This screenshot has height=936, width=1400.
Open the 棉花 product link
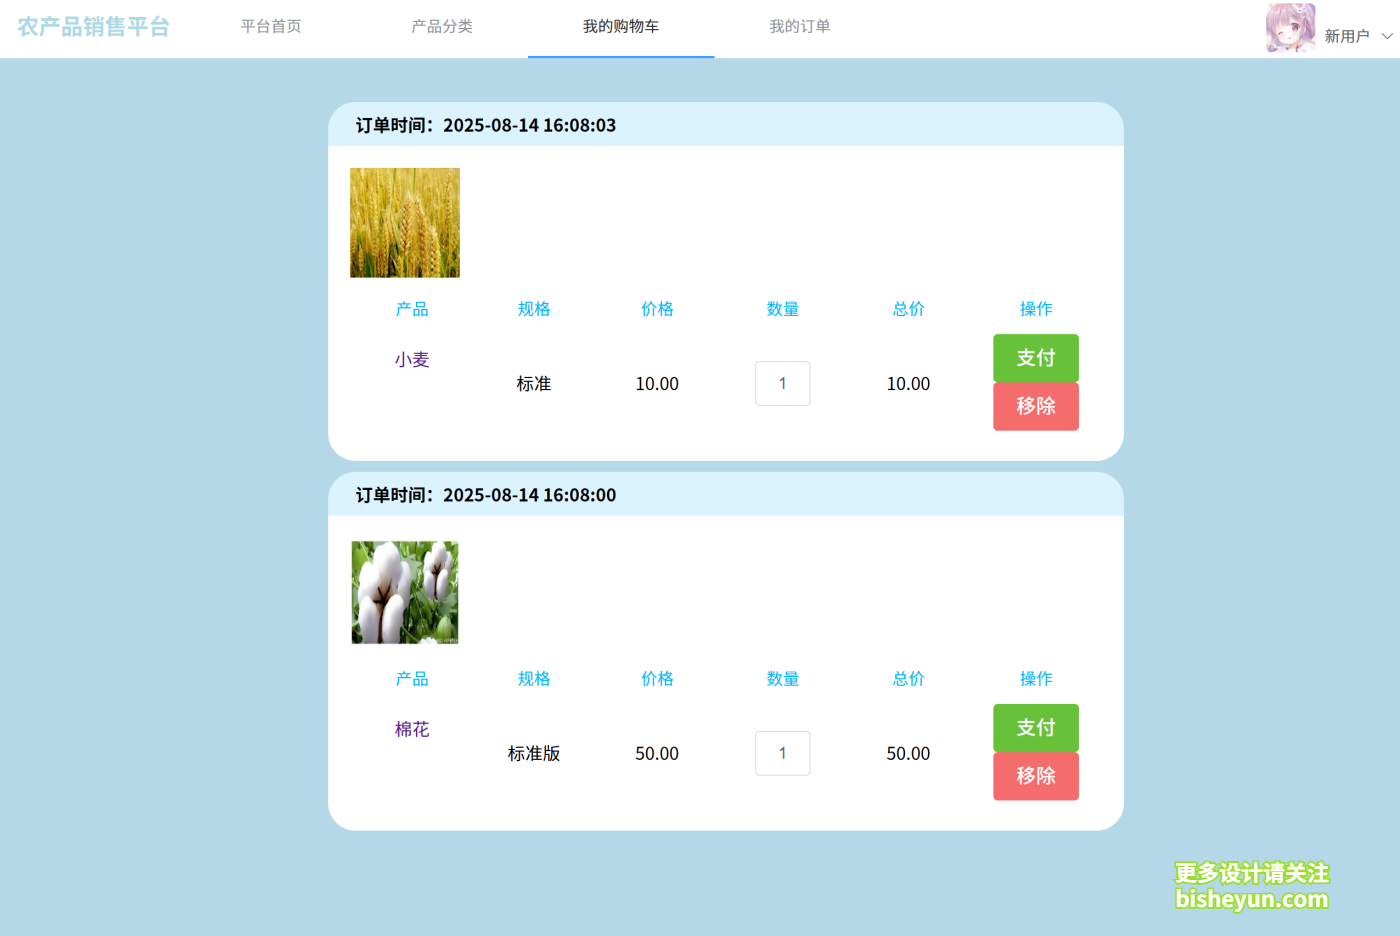pyautogui.click(x=410, y=728)
